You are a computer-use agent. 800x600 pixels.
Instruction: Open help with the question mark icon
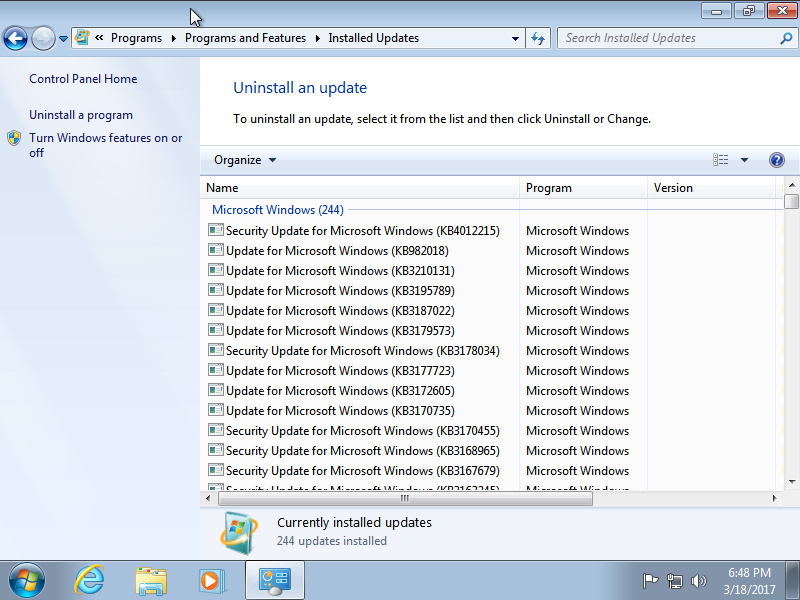pyautogui.click(x=777, y=160)
